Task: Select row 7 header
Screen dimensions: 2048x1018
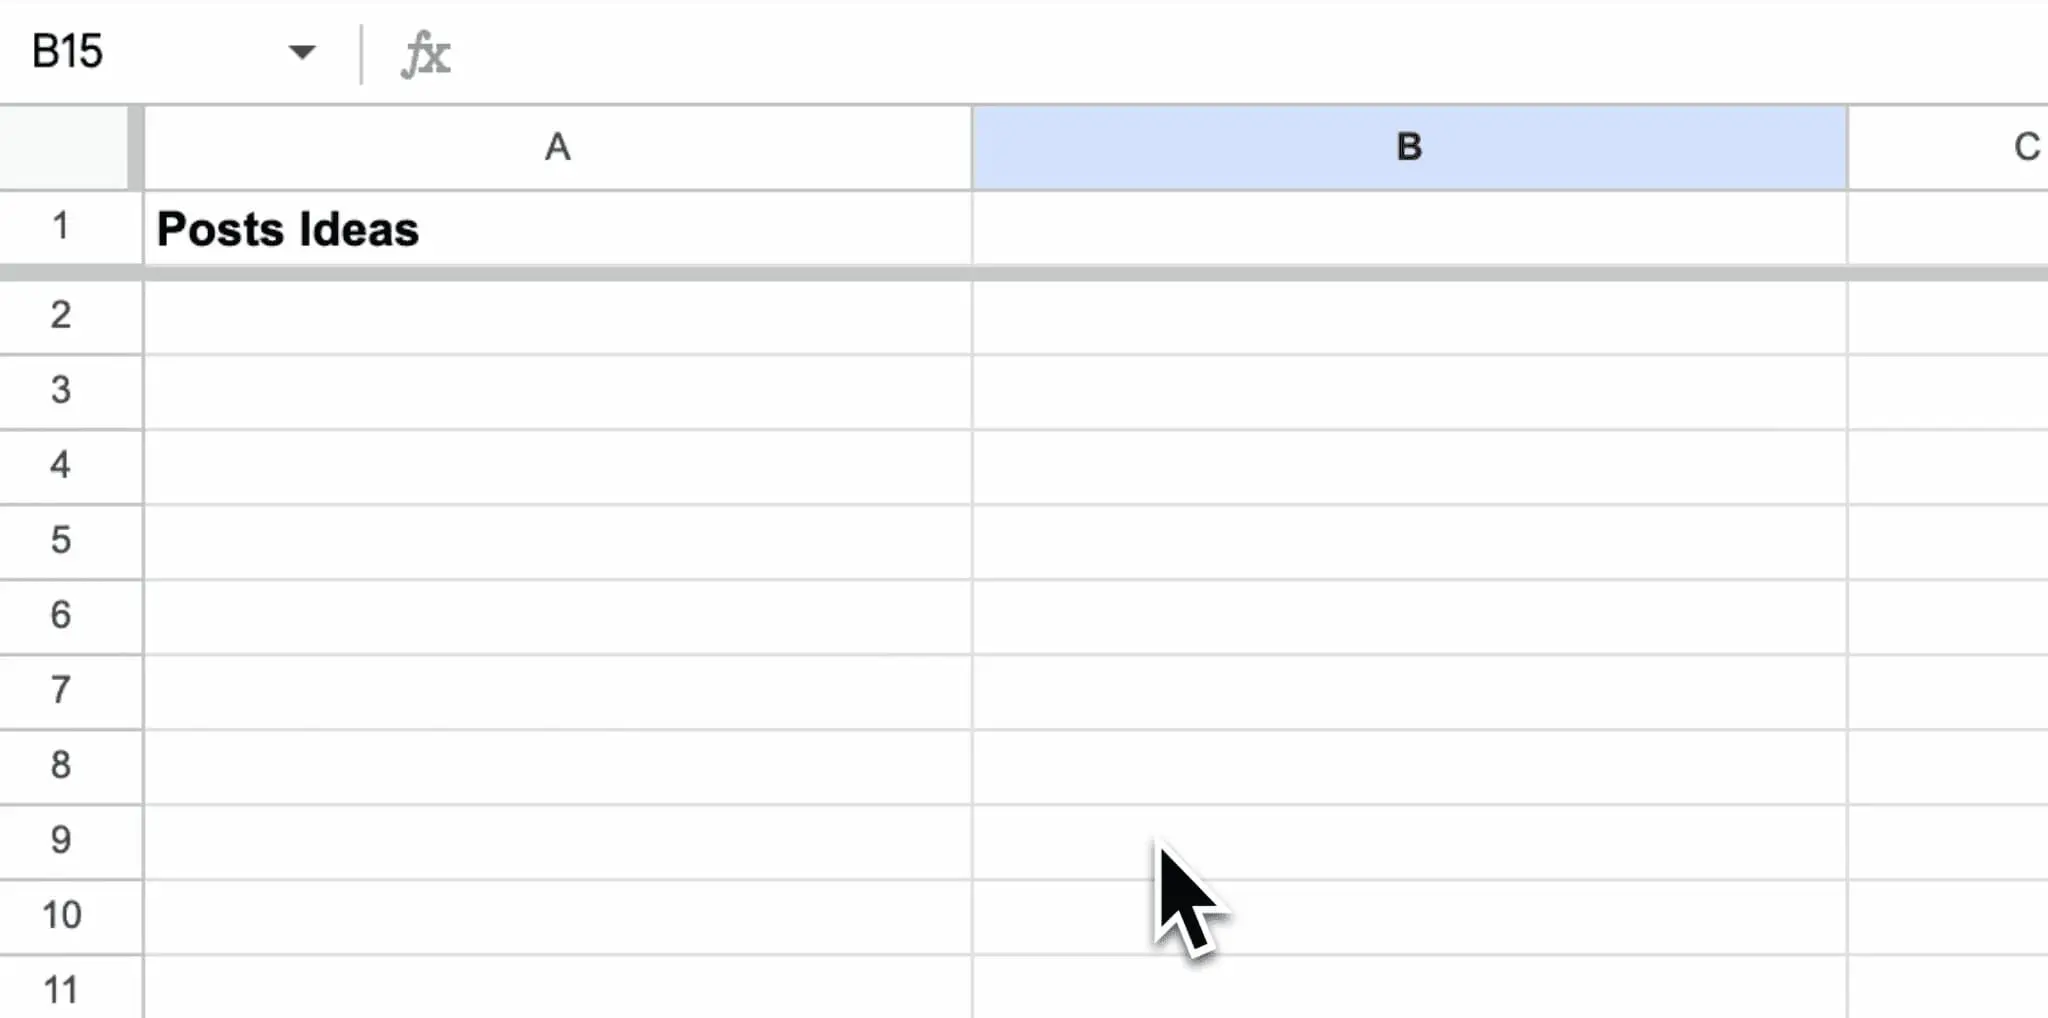Action: (x=62, y=690)
